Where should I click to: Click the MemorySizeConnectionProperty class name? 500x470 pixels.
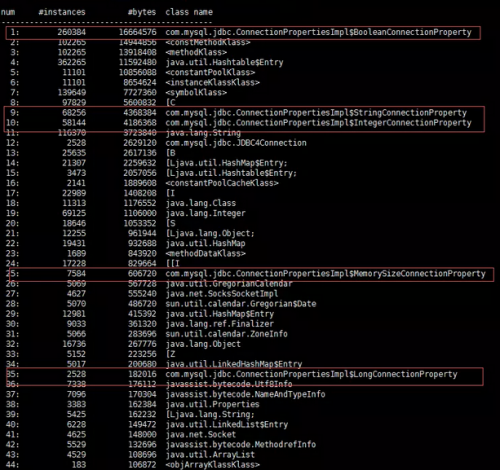tap(325, 274)
